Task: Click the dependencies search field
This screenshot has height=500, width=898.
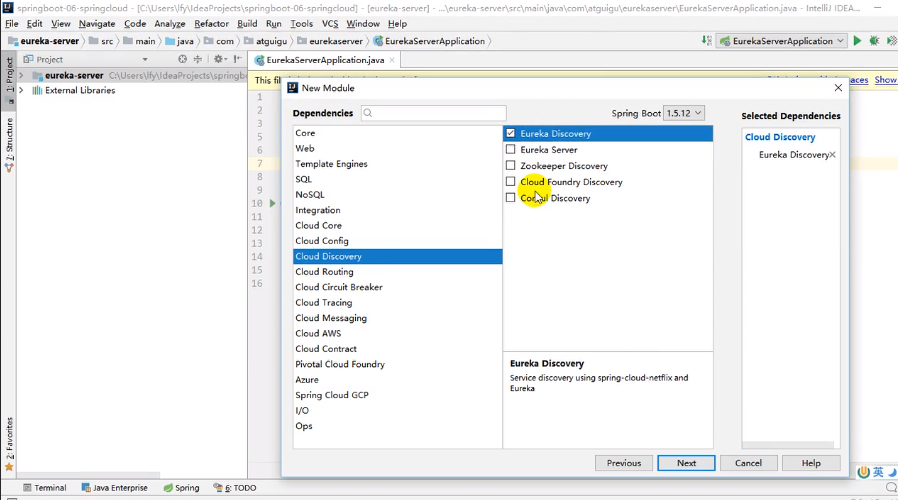Action: click(434, 113)
